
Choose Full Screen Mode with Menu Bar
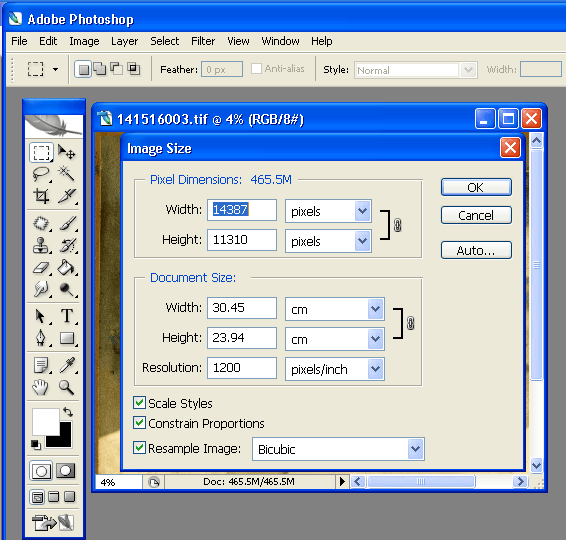pyautogui.click(x=53, y=497)
